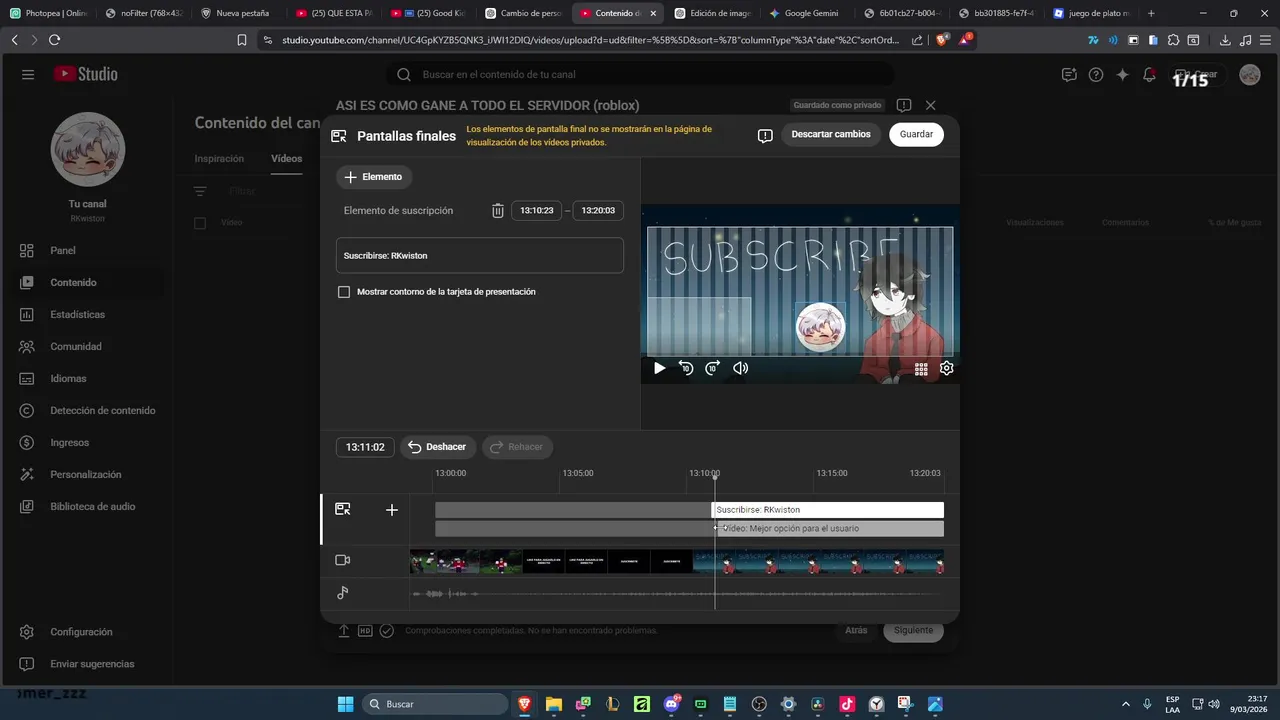
Task: Edit the current timecode field 13:11:02
Action: tap(365, 447)
